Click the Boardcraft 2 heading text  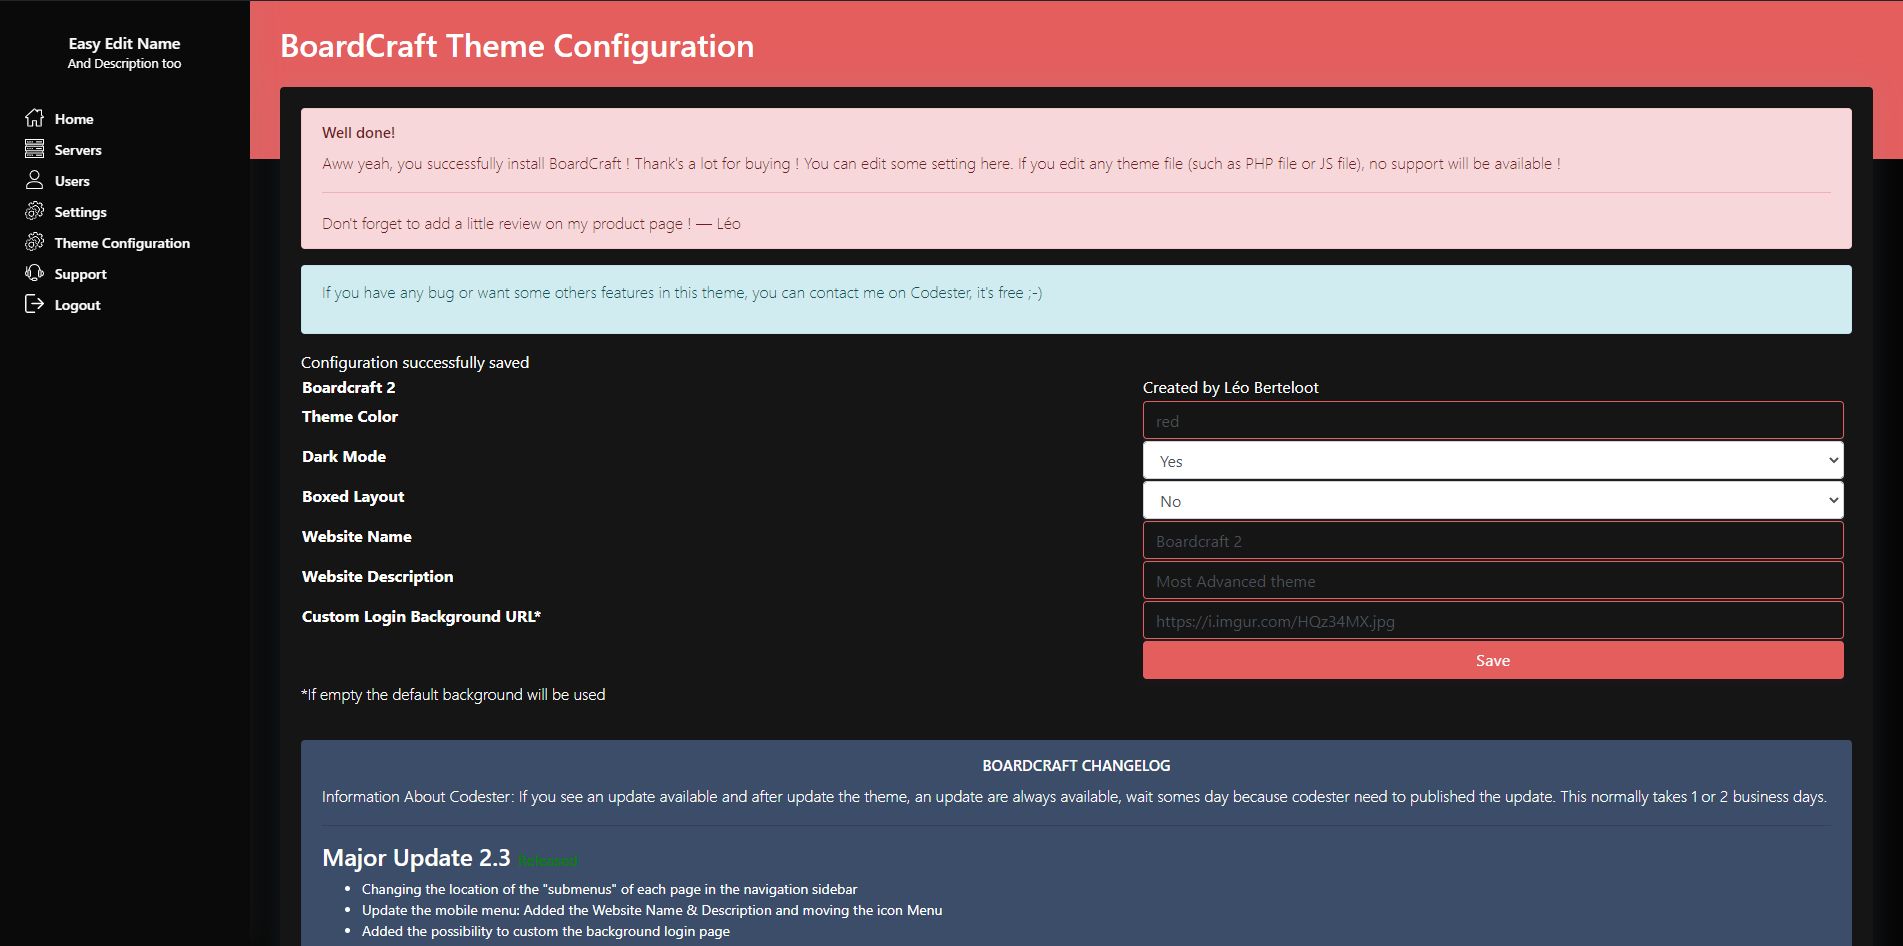coord(349,387)
